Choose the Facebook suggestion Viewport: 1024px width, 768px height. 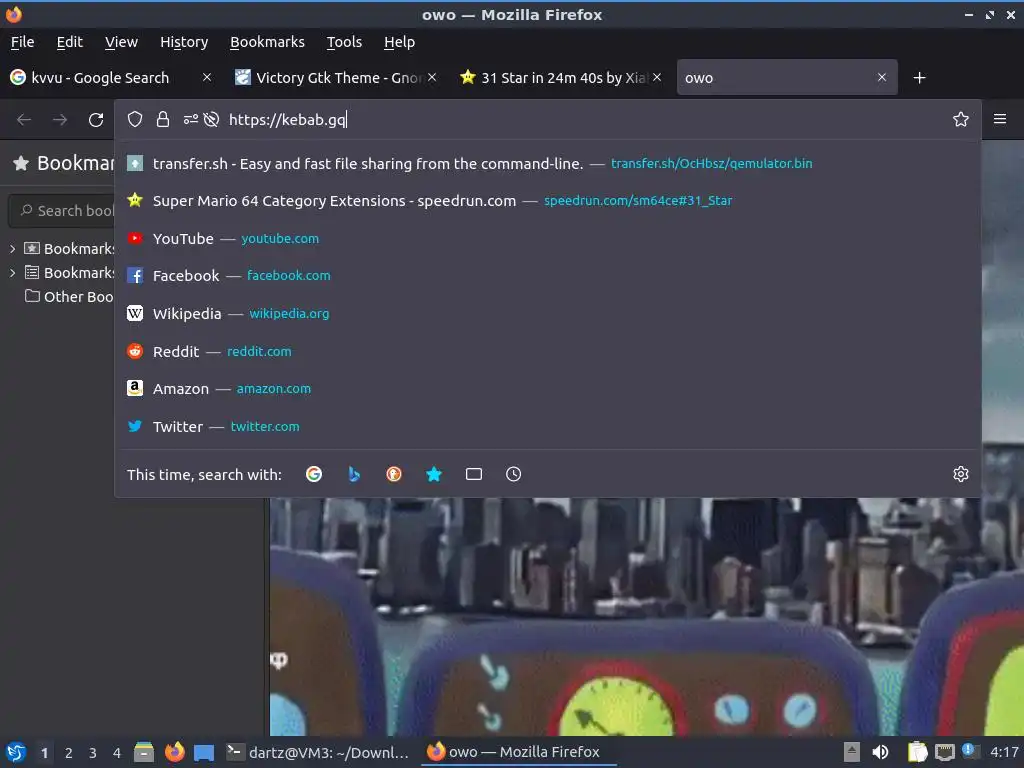coord(548,276)
